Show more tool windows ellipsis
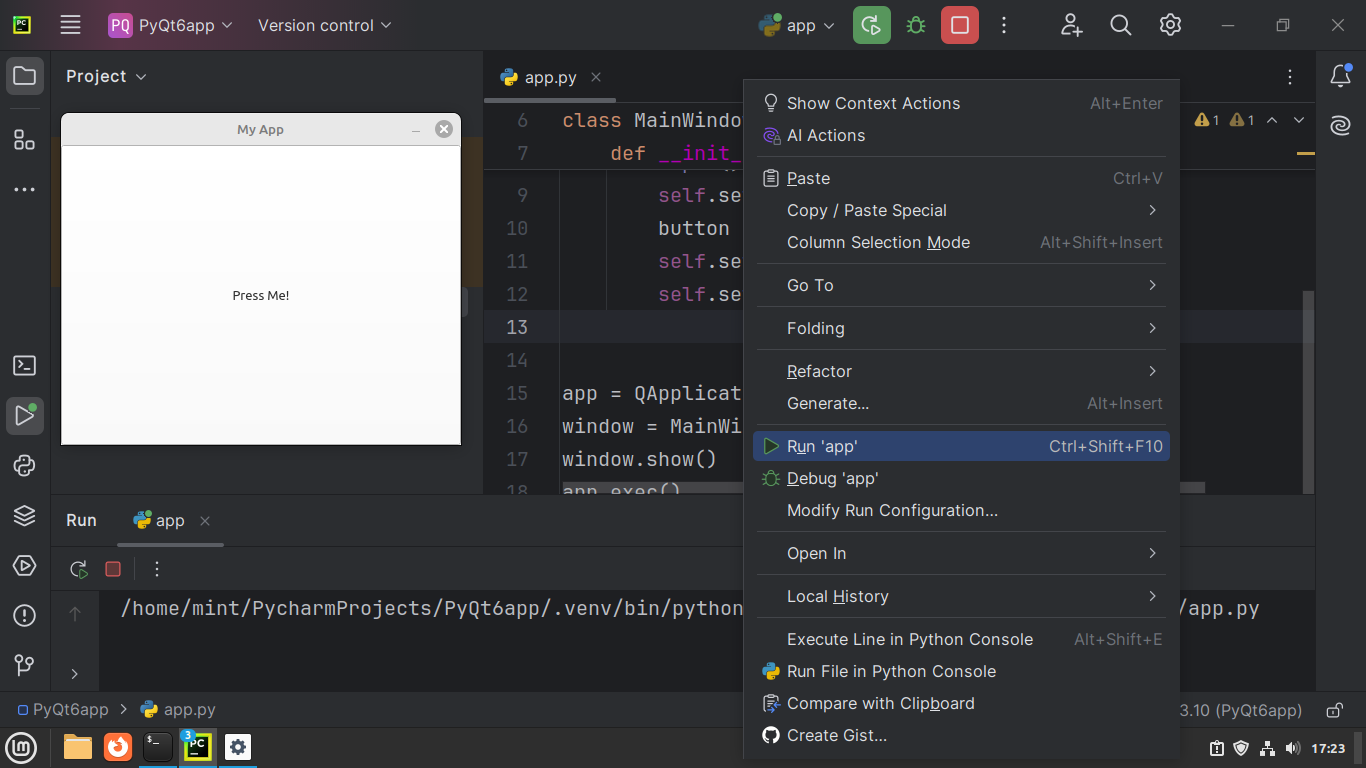The height and width of the screenshot is (768, 1366). tap(24, 189)
